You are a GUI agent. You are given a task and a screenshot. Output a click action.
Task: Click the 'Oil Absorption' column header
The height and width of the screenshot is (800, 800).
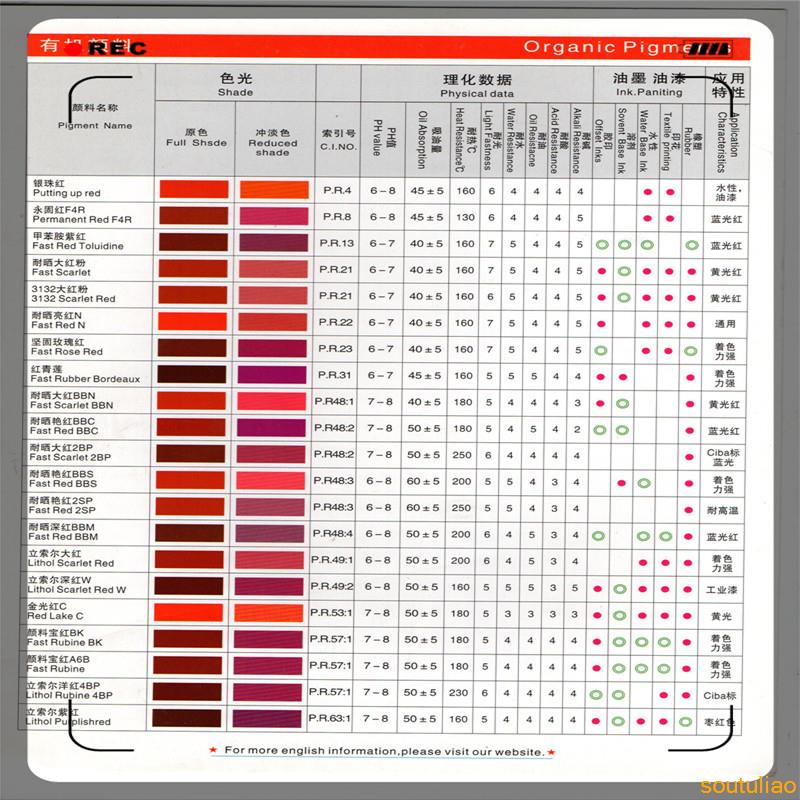(422, 140)
